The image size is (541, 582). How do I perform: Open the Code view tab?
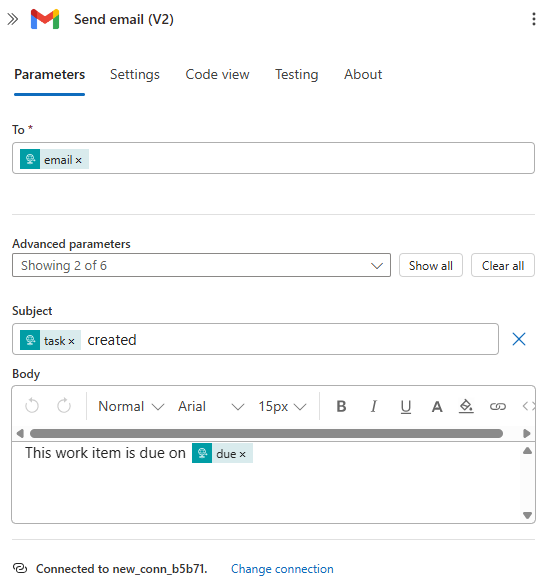pos(217,74)
